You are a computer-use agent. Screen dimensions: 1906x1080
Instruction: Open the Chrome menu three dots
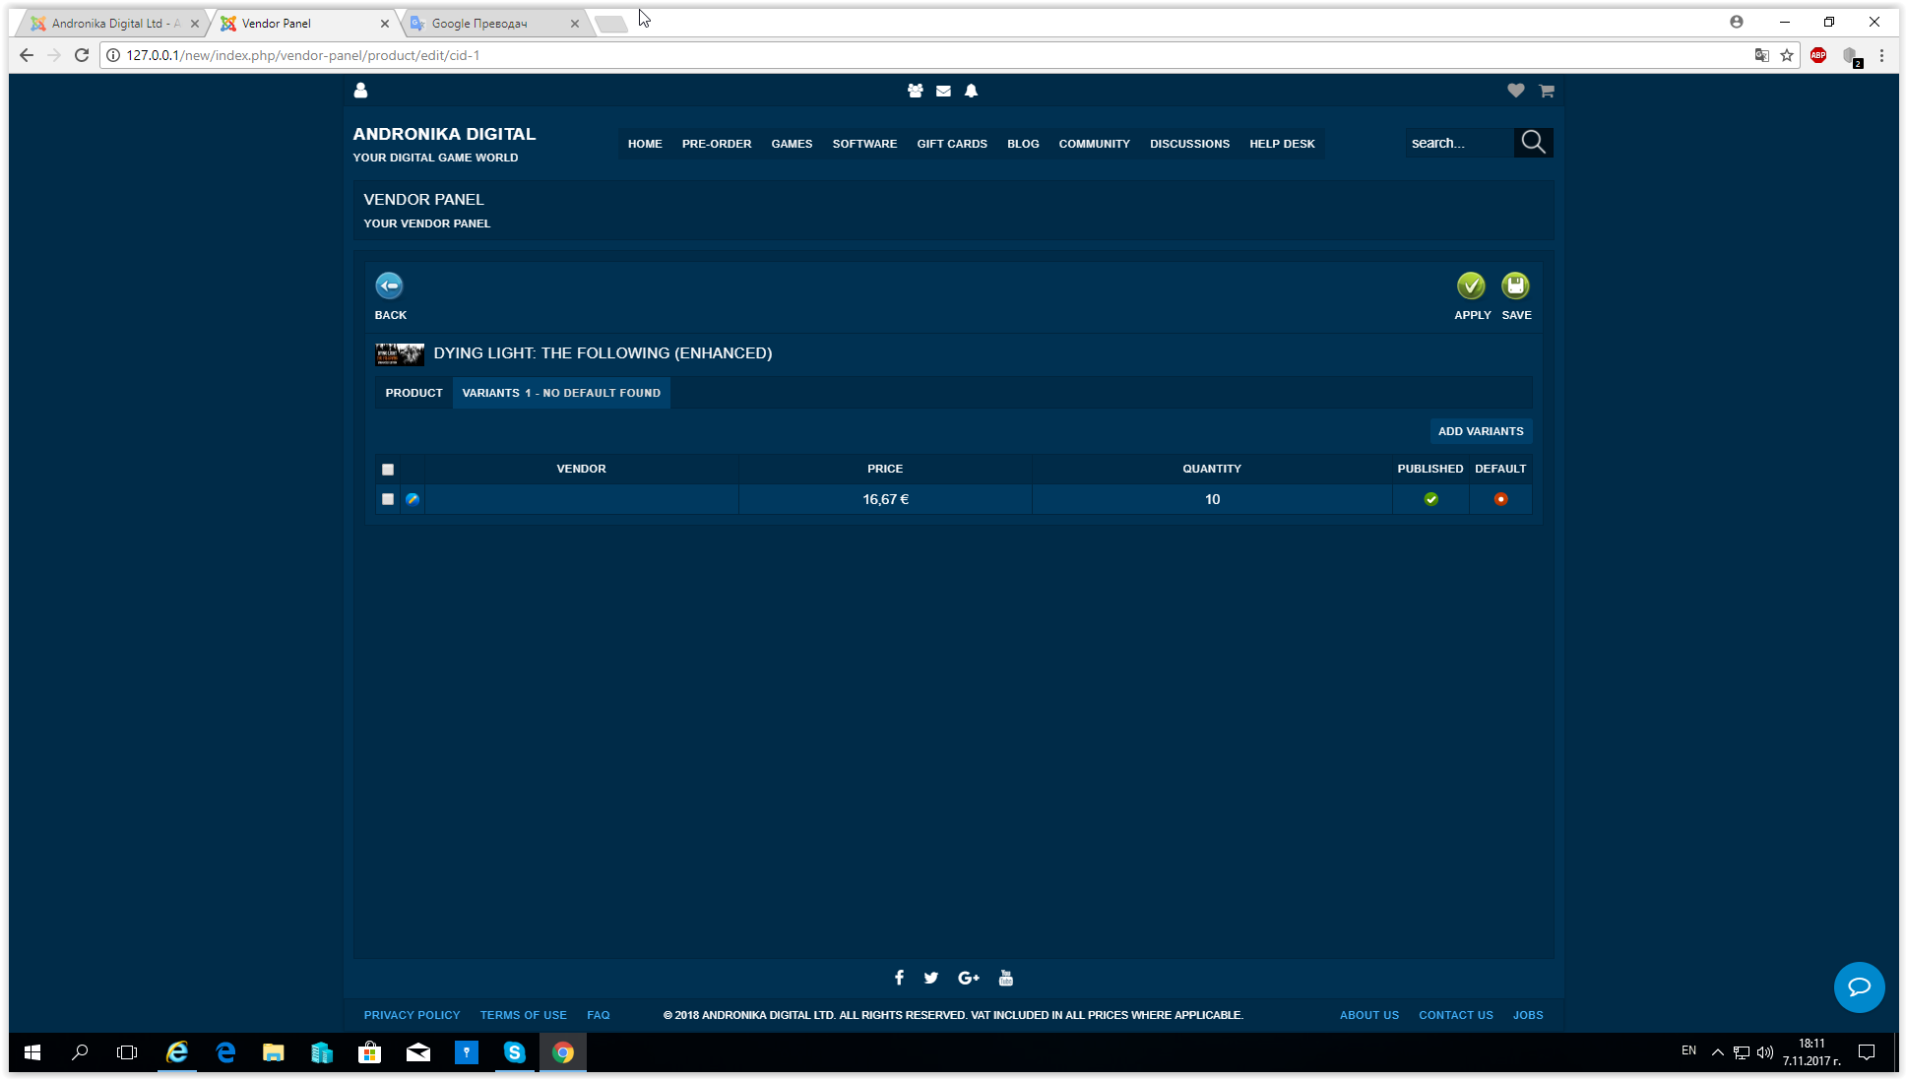point(1882,55)
